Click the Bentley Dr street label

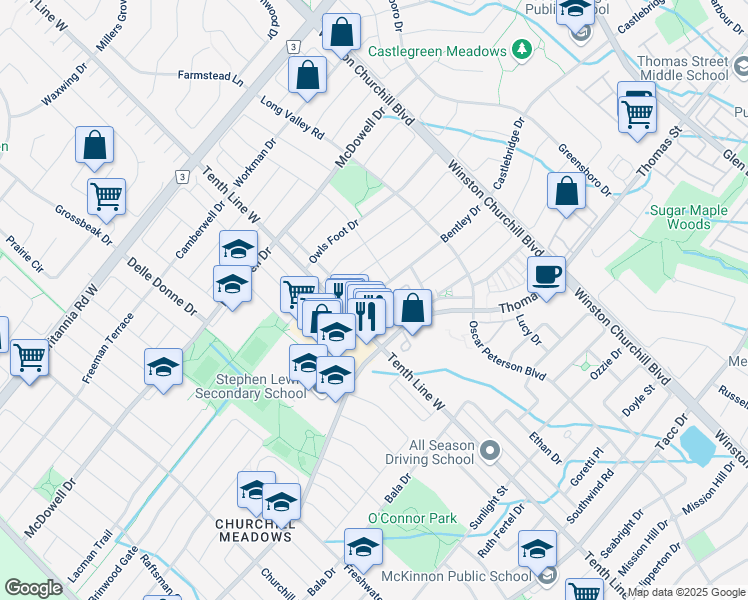[x=461, y=224]
